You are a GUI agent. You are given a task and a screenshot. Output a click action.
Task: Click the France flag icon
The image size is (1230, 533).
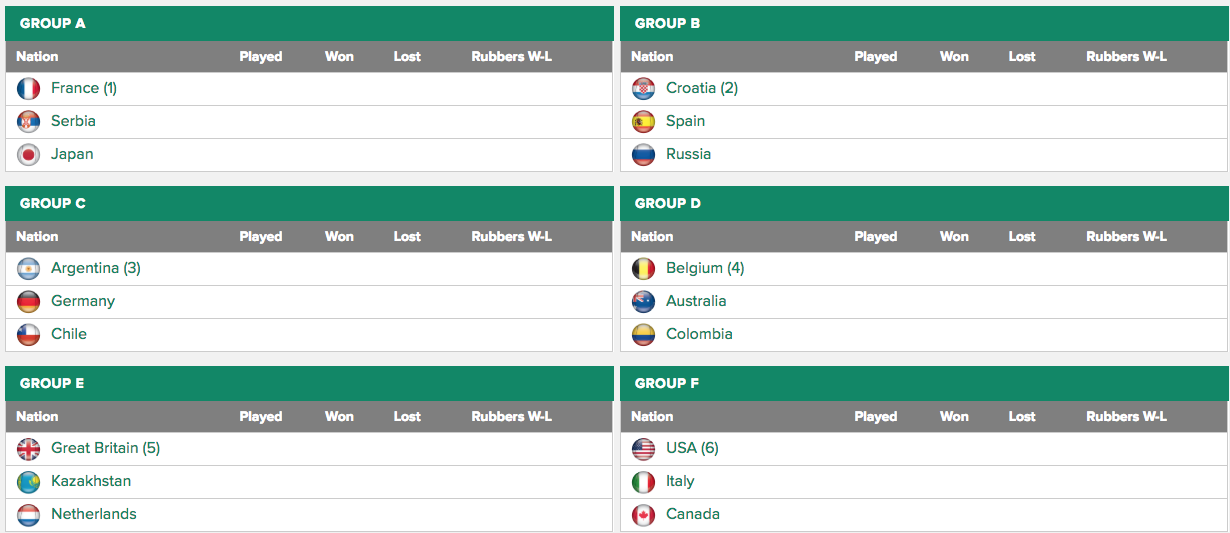point(28,88)
